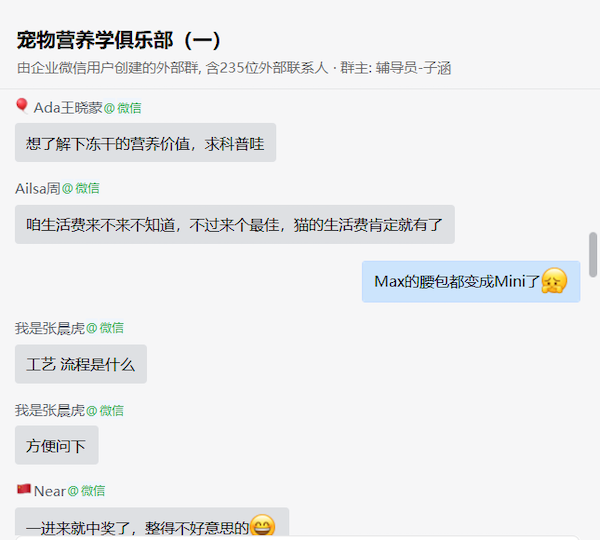This screenshot has height=540, width=600.
Task: Click the red flag icon beside Near
Action: coord(24,489)
